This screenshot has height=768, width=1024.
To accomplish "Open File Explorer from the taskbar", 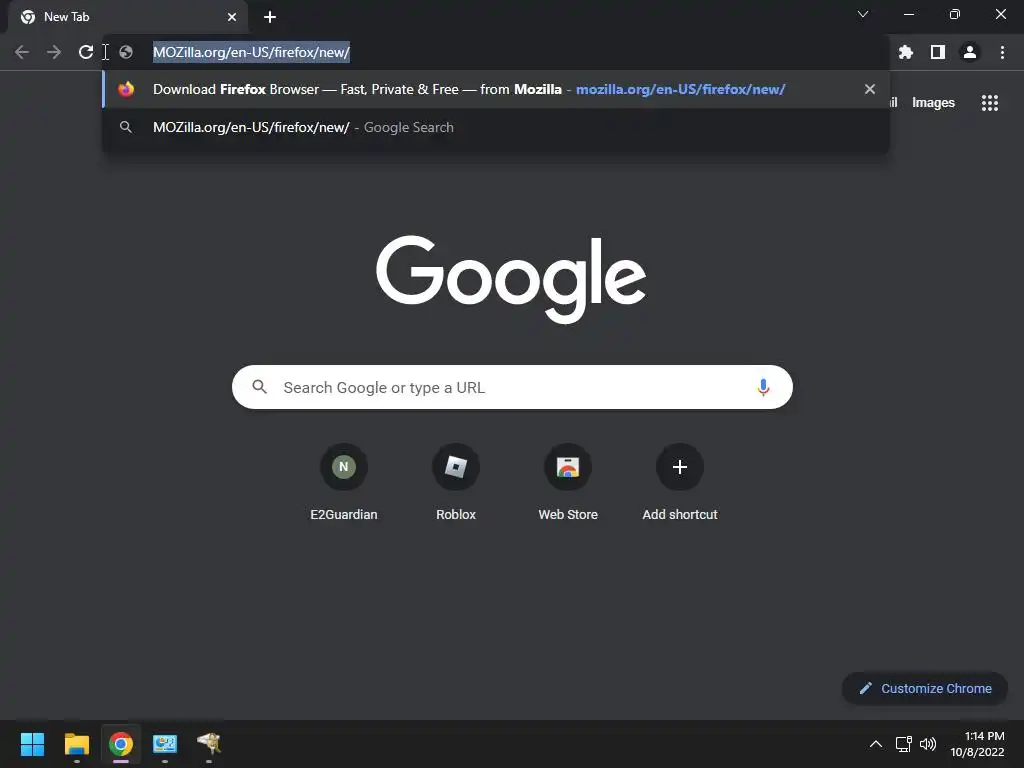I will tap(76, 744).
